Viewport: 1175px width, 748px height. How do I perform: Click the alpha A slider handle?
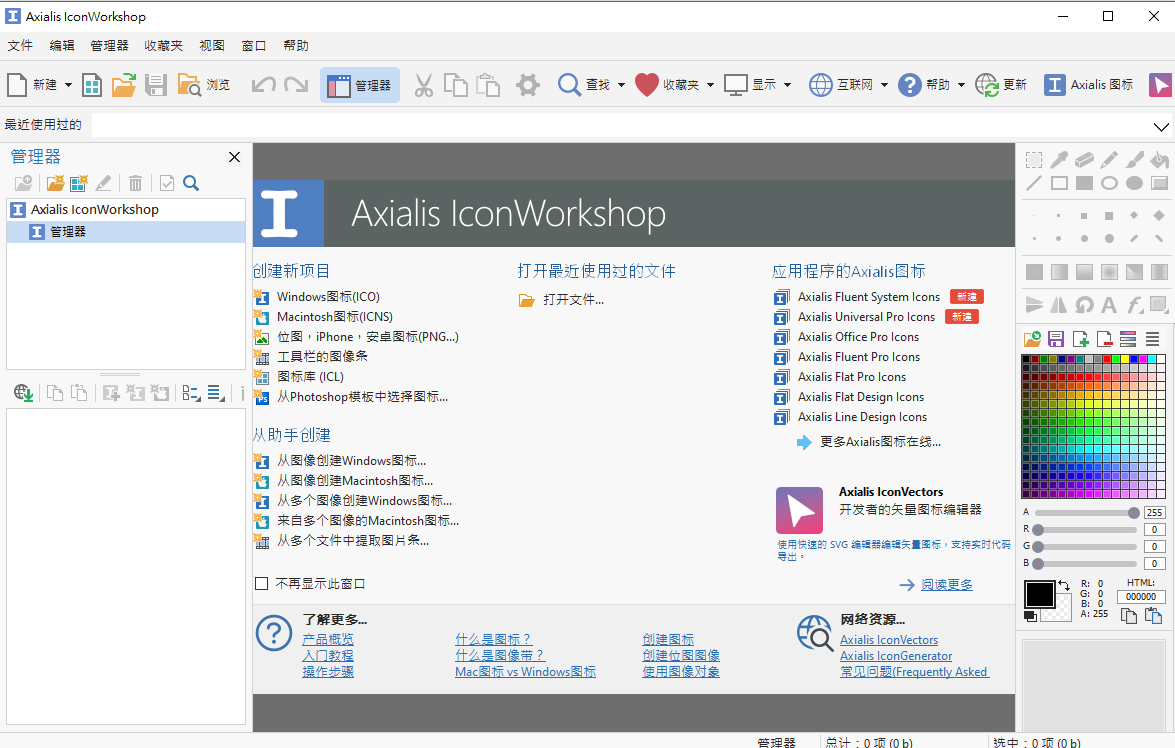click(1133, 513)
